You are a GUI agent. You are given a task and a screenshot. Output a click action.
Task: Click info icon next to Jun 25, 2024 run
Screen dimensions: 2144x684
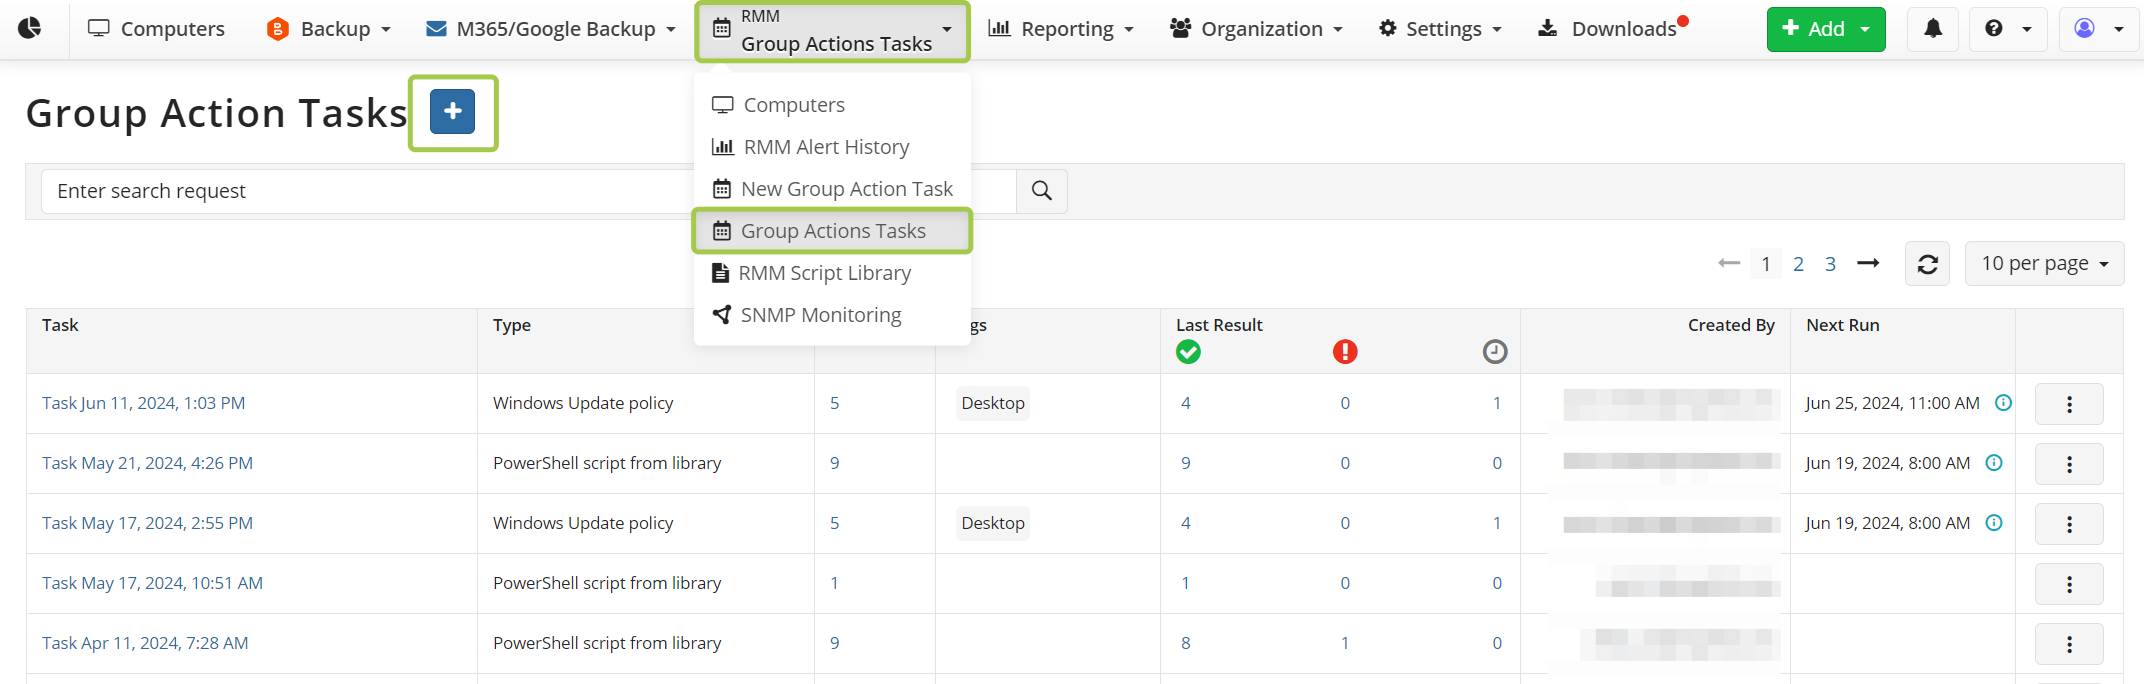coord(2003,403)
